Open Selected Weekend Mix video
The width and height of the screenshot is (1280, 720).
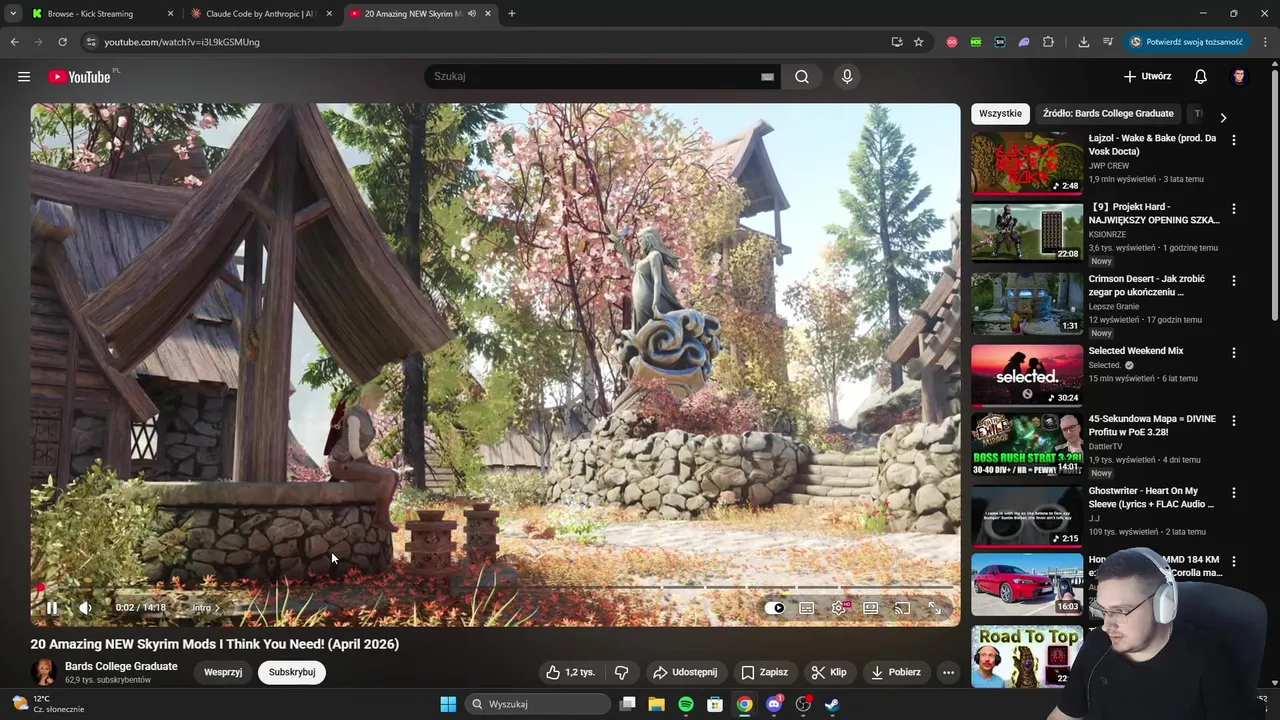coord(1136,351)
